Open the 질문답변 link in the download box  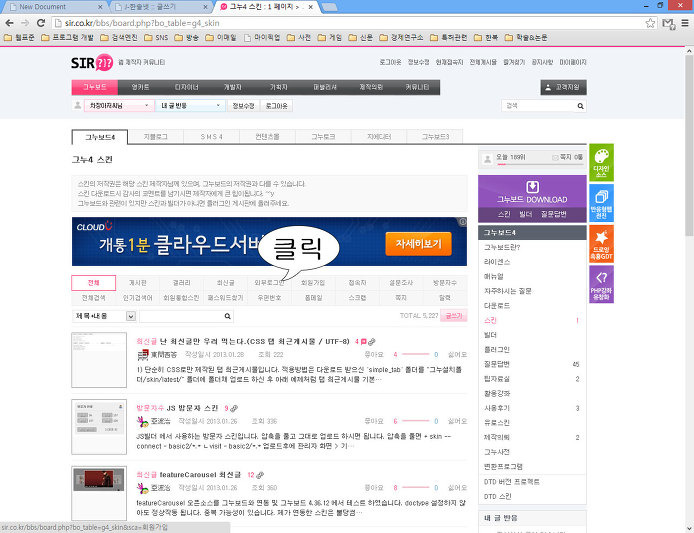(554, 214)
